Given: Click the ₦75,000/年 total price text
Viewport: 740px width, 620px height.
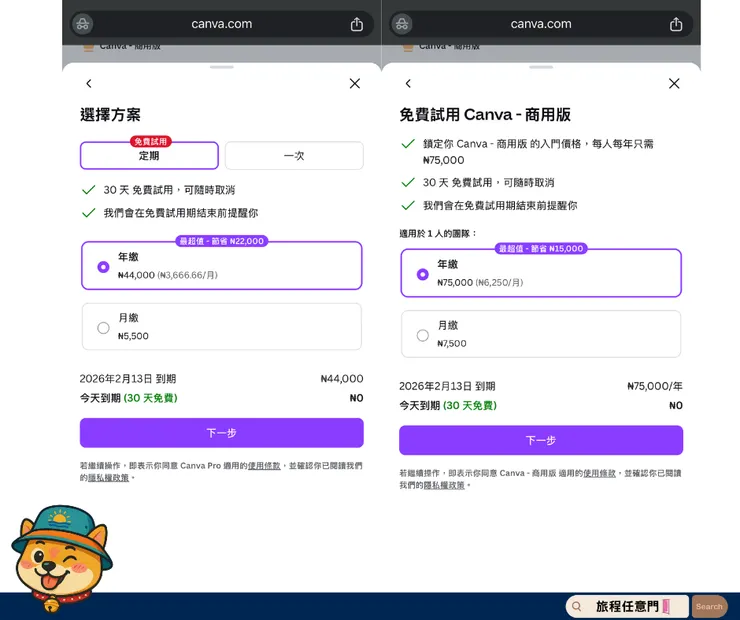Looking at the screenshot, I should (655, 386).
